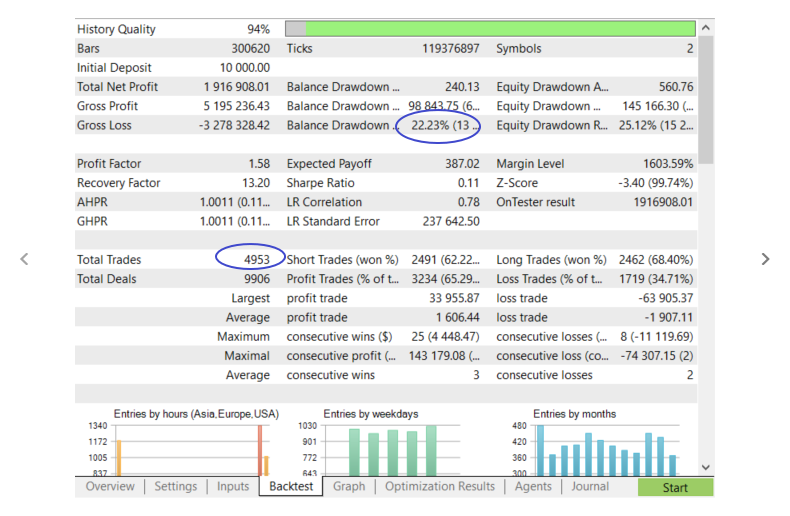Select Recovery Factor value 13.20
The width and height of the screenshot is (790, 516).
tap(256, 183)
